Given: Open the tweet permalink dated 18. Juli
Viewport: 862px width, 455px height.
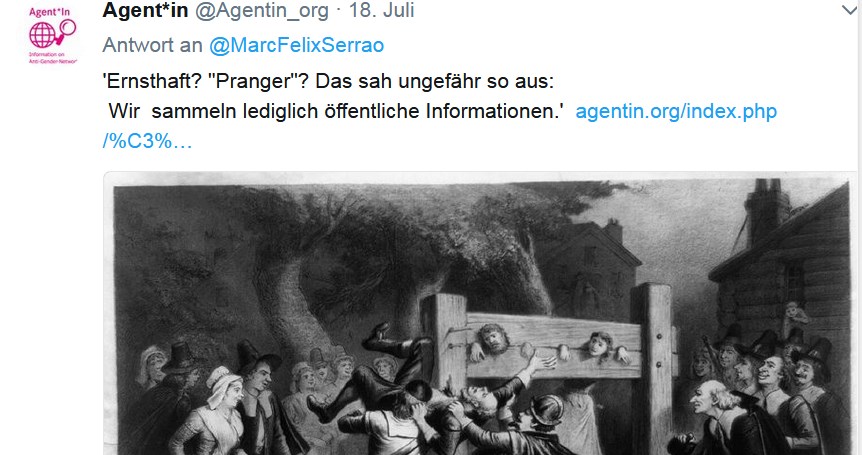Looking at the screenshot, I should click(382, 10).
